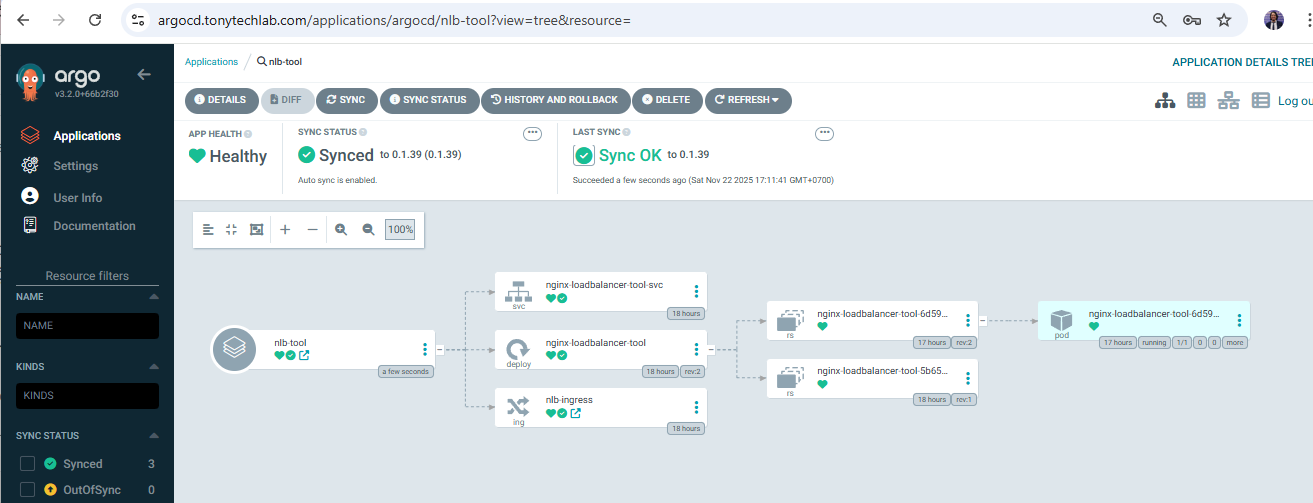Image resolution: width=1313 pixels, height=503 pixels.
Task: Collapse children of the deploy node
Action: [711, 349]
